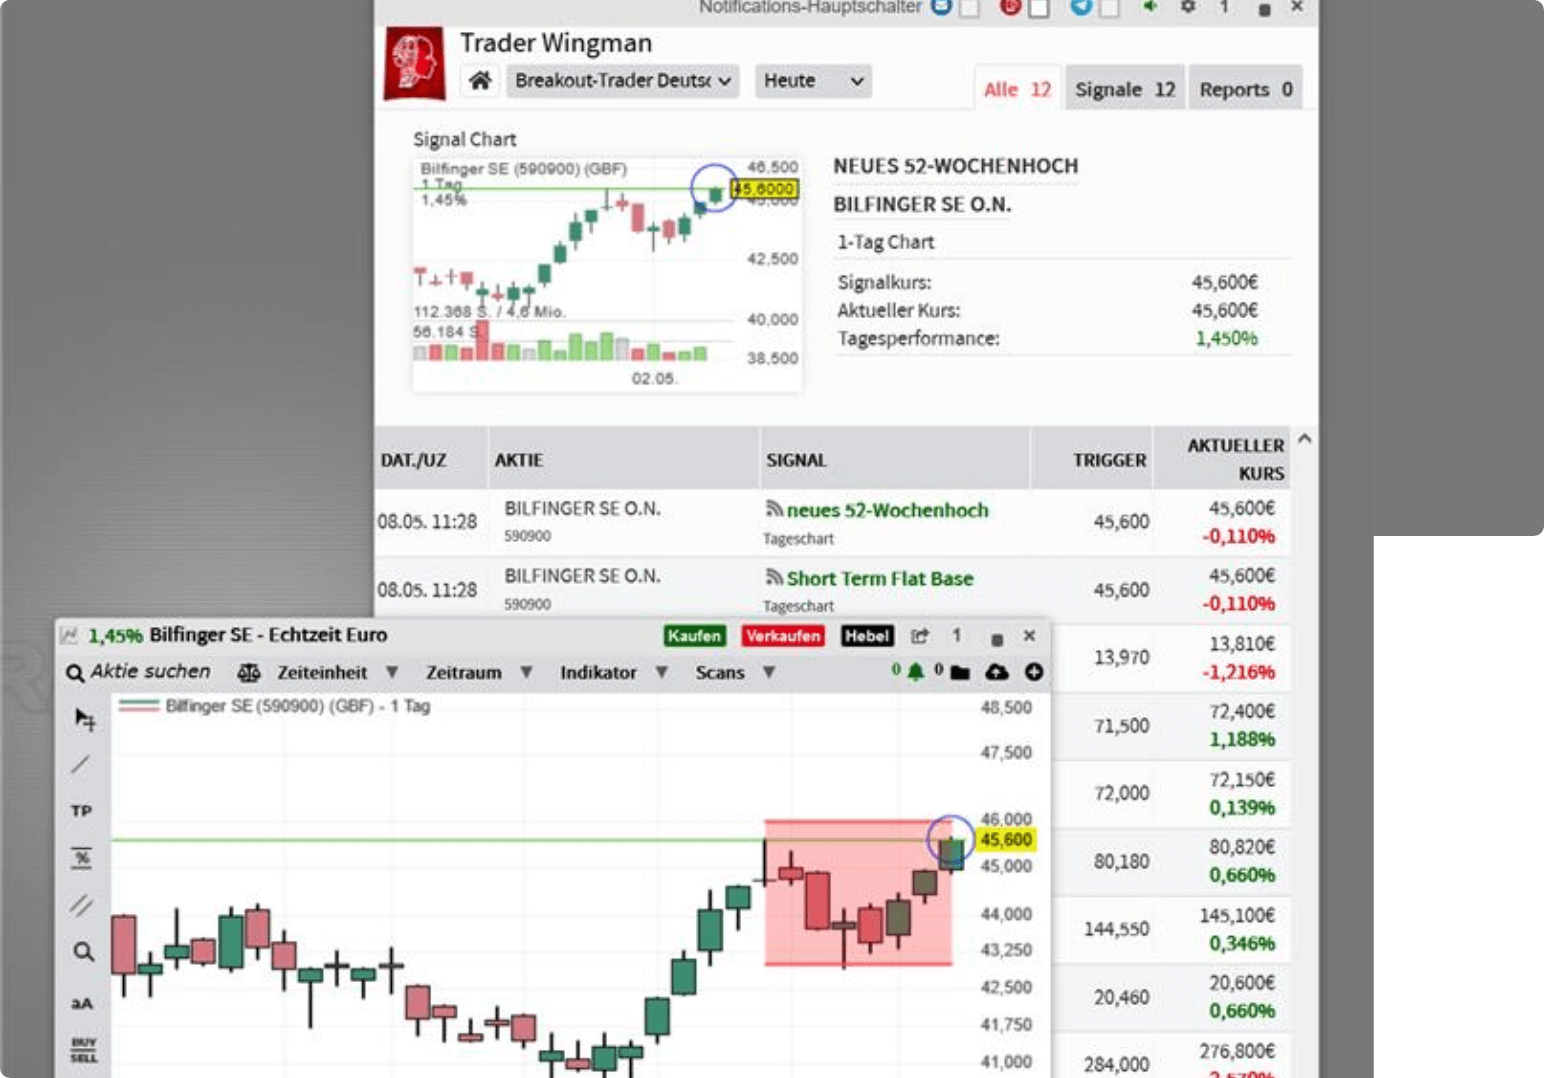This screenshot has height=1078, width=1544.
Task: Click the Trader Wingman logo
Action: pyautogui.click(x=415, y=63)
